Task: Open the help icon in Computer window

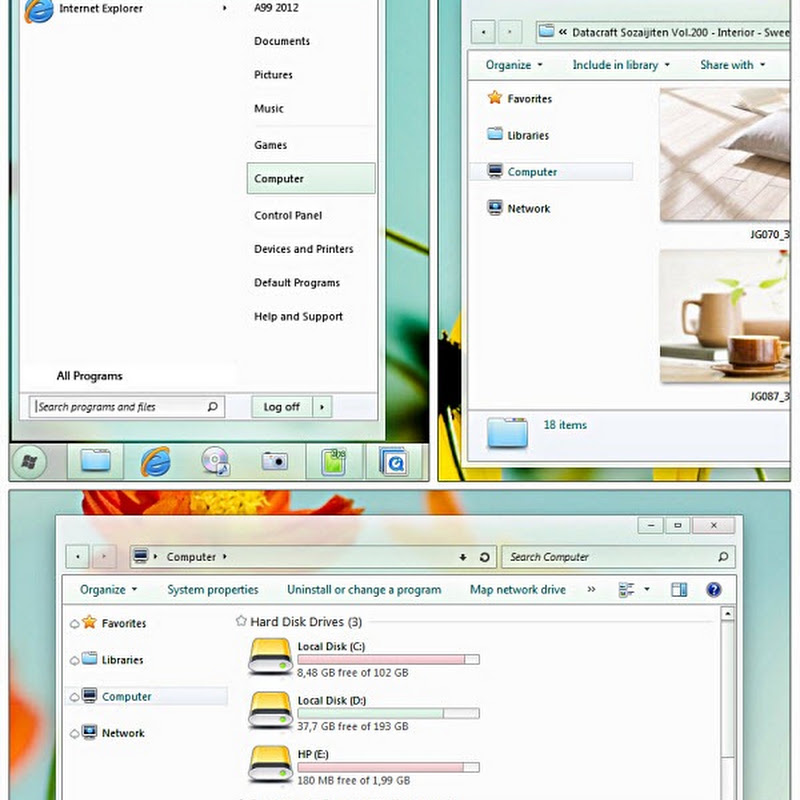Action: pos(714,590)
